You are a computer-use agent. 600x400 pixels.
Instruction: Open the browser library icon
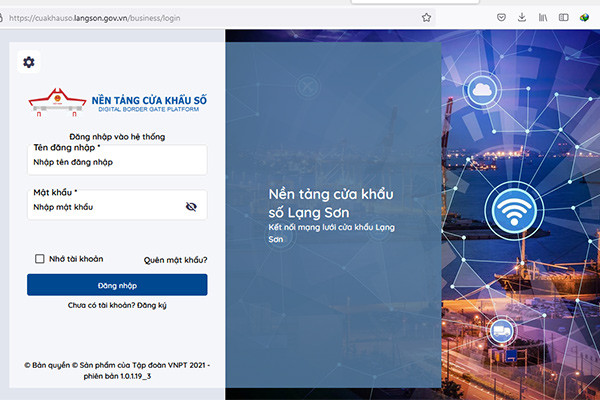543,17
